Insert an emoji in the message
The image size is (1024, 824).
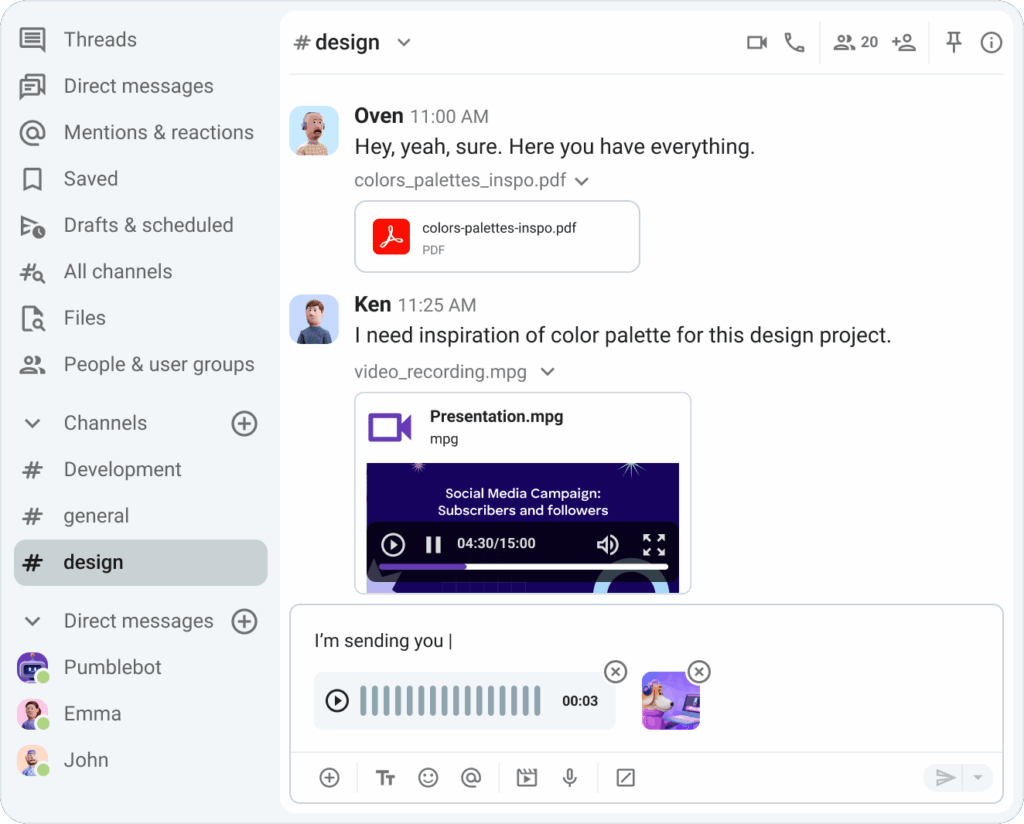coord(428,777)
